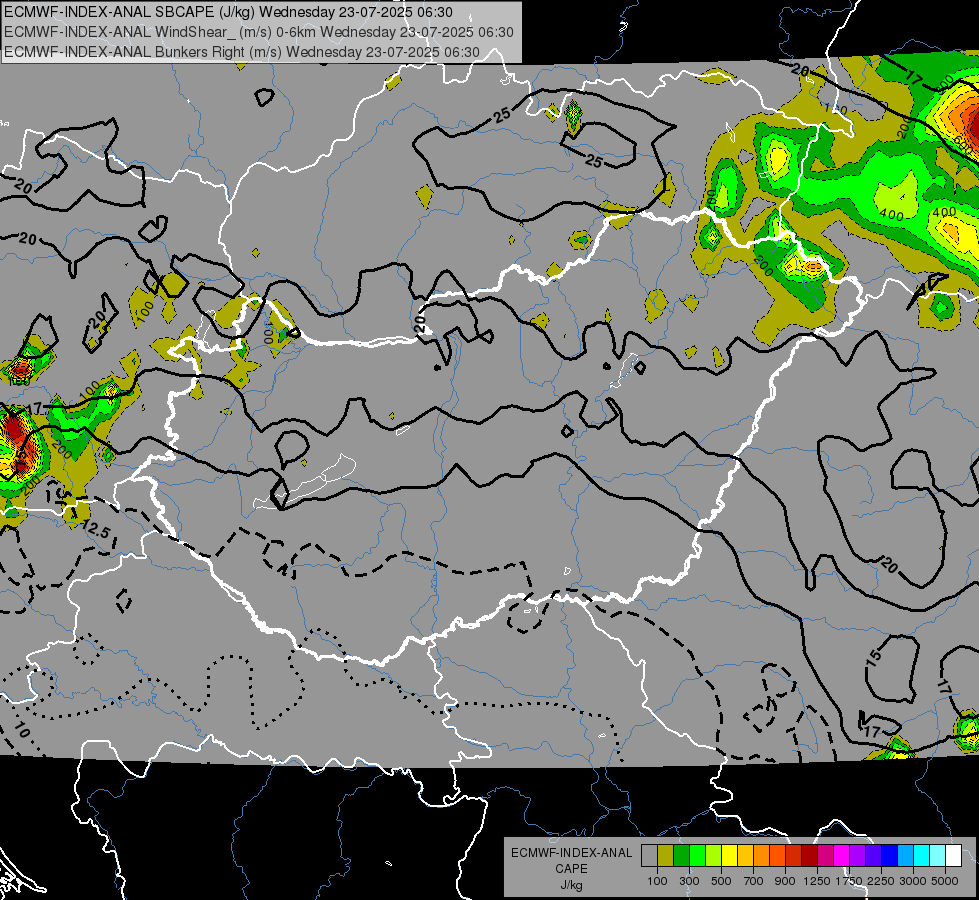
Task: Click the legend scale value 3000
Action: click(x=913, y=881)
